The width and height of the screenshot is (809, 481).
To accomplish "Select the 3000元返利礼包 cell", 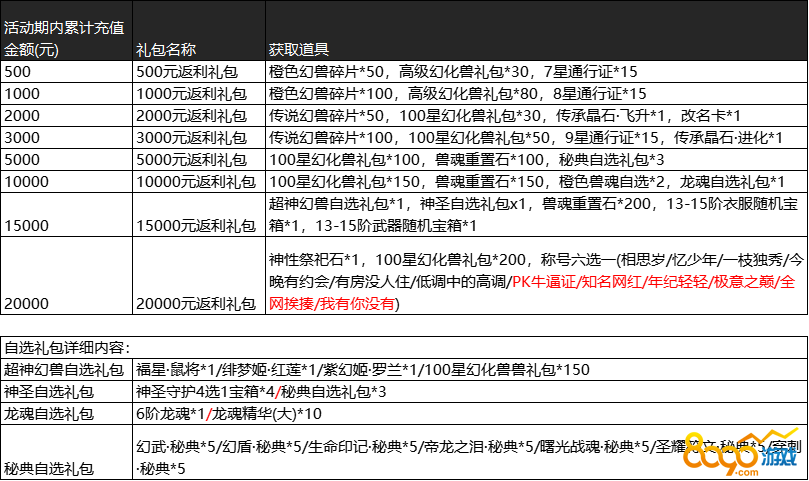I will (192, 138).
